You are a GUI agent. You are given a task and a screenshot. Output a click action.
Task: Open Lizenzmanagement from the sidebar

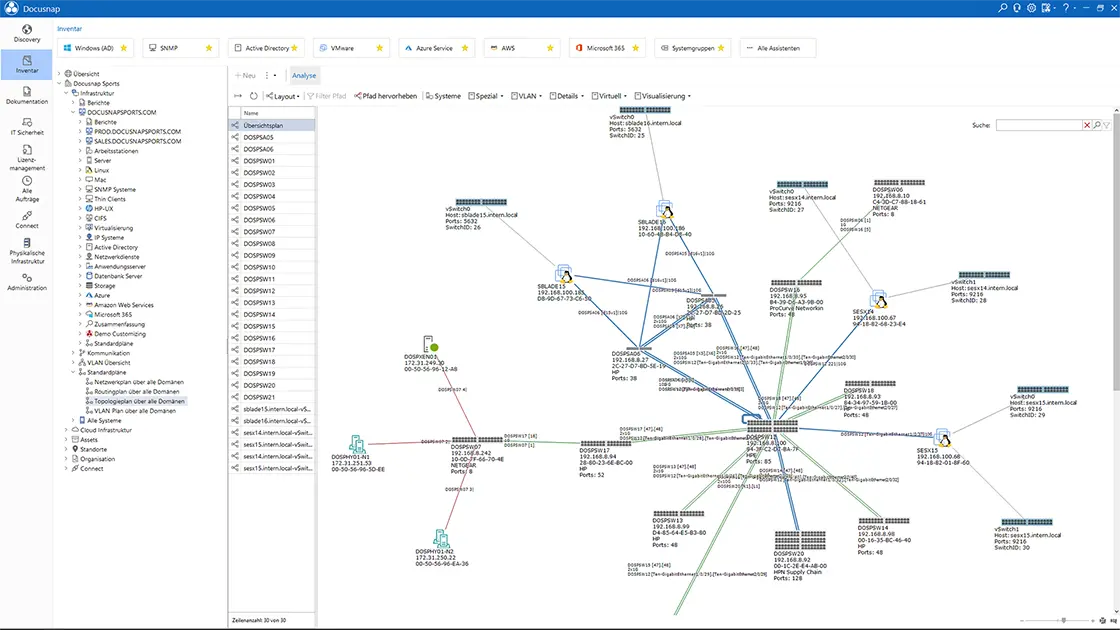tap(26, 157)
